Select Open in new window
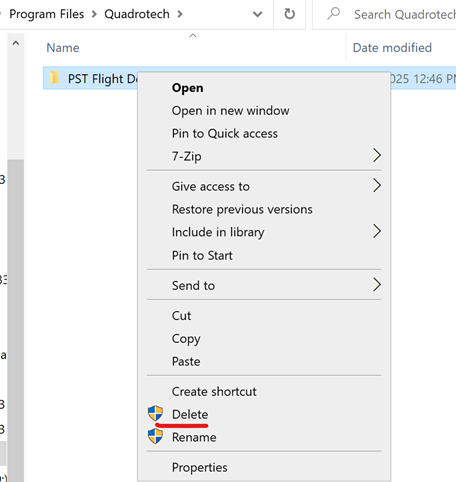 click(x=264, y=111)
